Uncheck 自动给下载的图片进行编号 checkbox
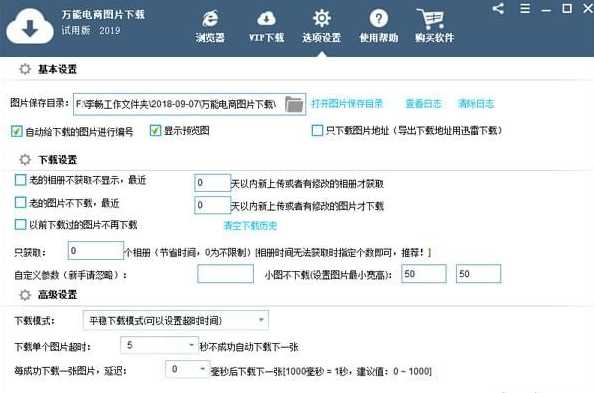This screenshot has height=393, width=594. click(17, 132)
